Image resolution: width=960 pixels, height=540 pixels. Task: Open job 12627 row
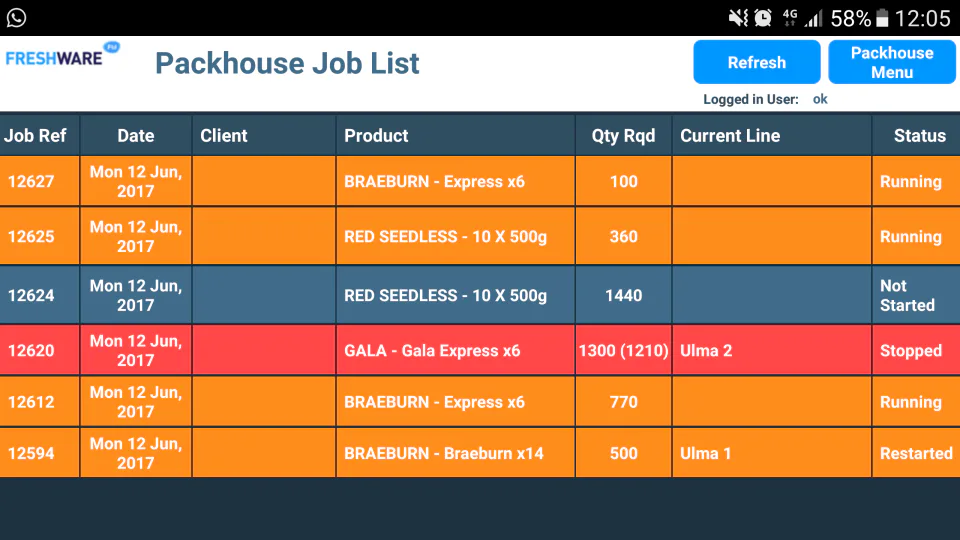pyautogui.click(x=480, y=181)
